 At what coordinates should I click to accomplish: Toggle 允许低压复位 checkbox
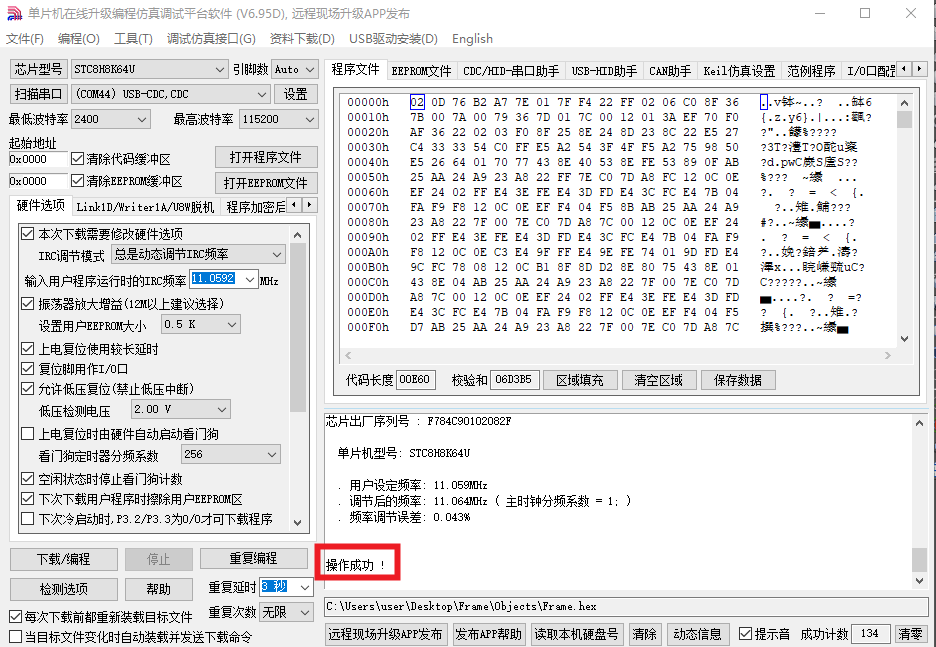[27, 389]
